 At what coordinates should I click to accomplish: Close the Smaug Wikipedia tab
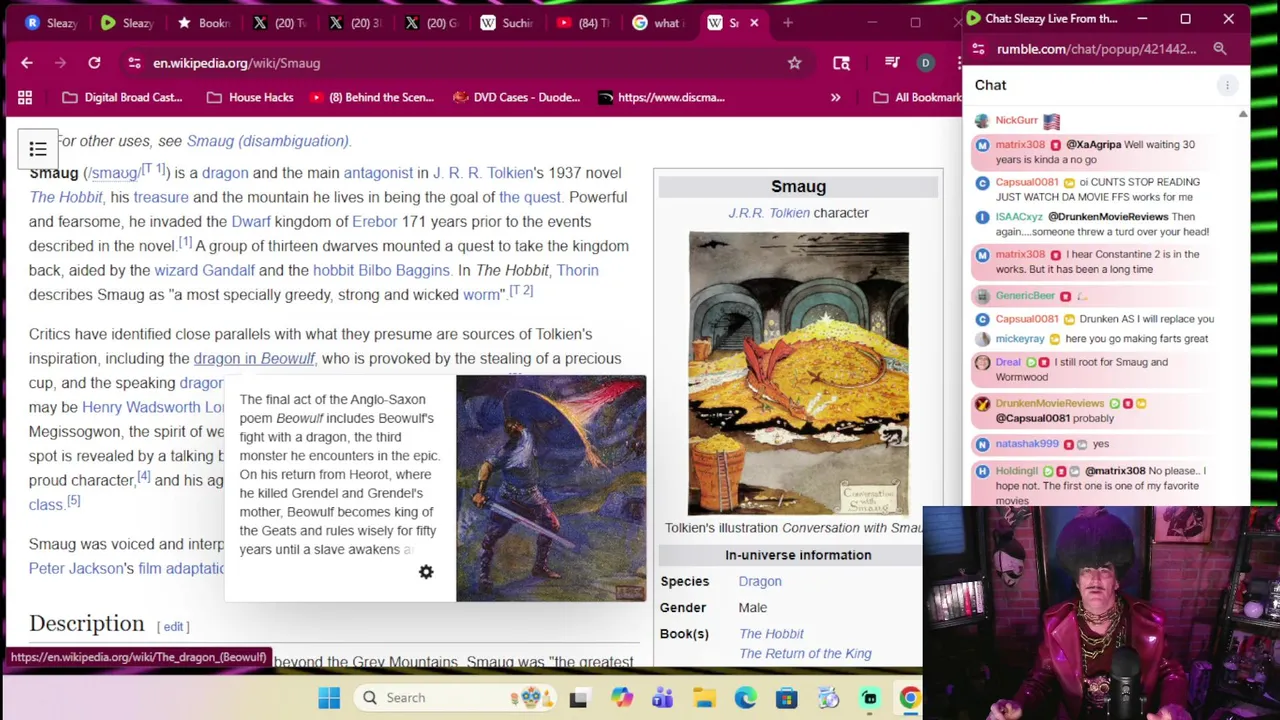click(x=754, y=22)
